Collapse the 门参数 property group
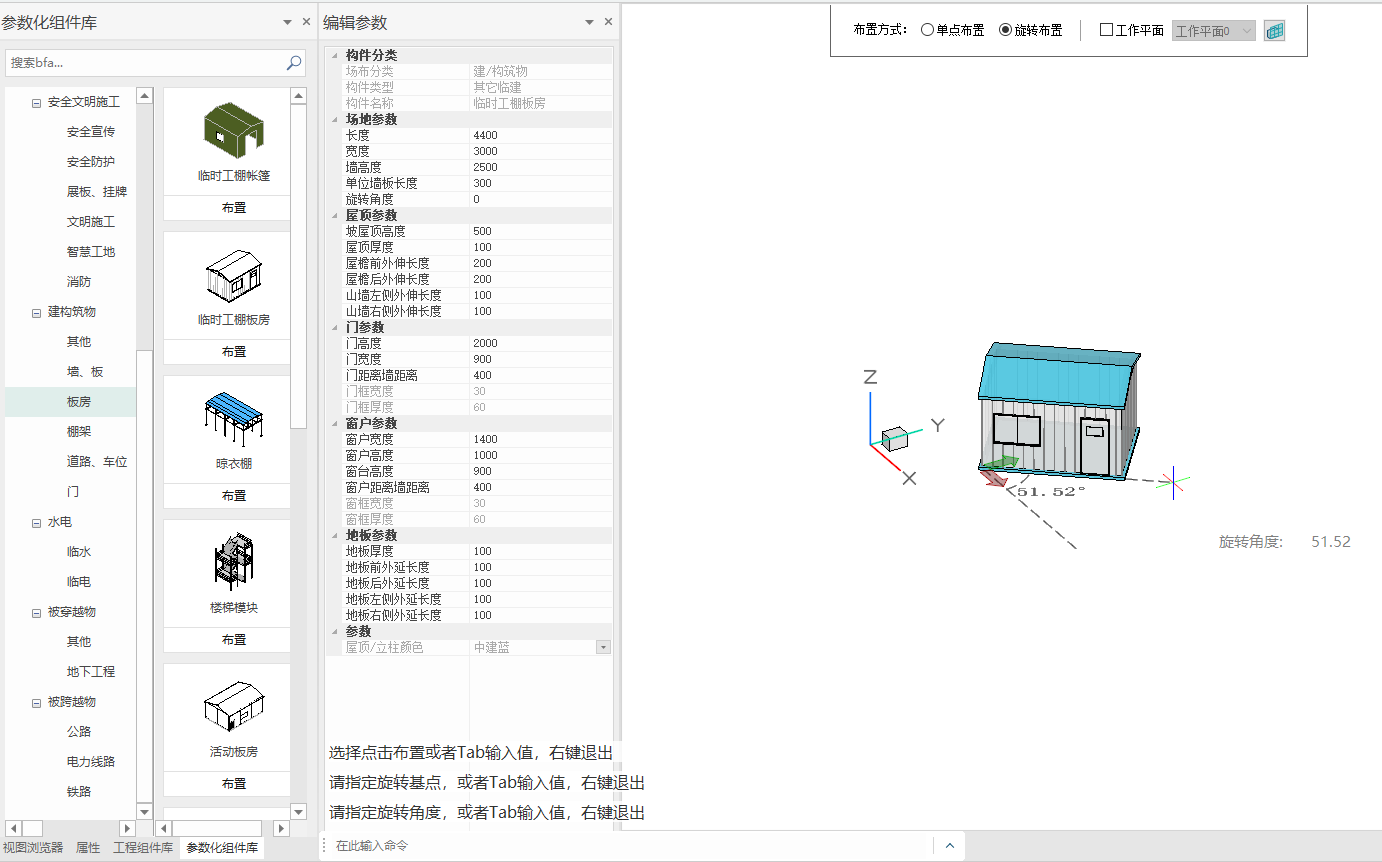This screenshot has height=862, width=1382. 334,328
